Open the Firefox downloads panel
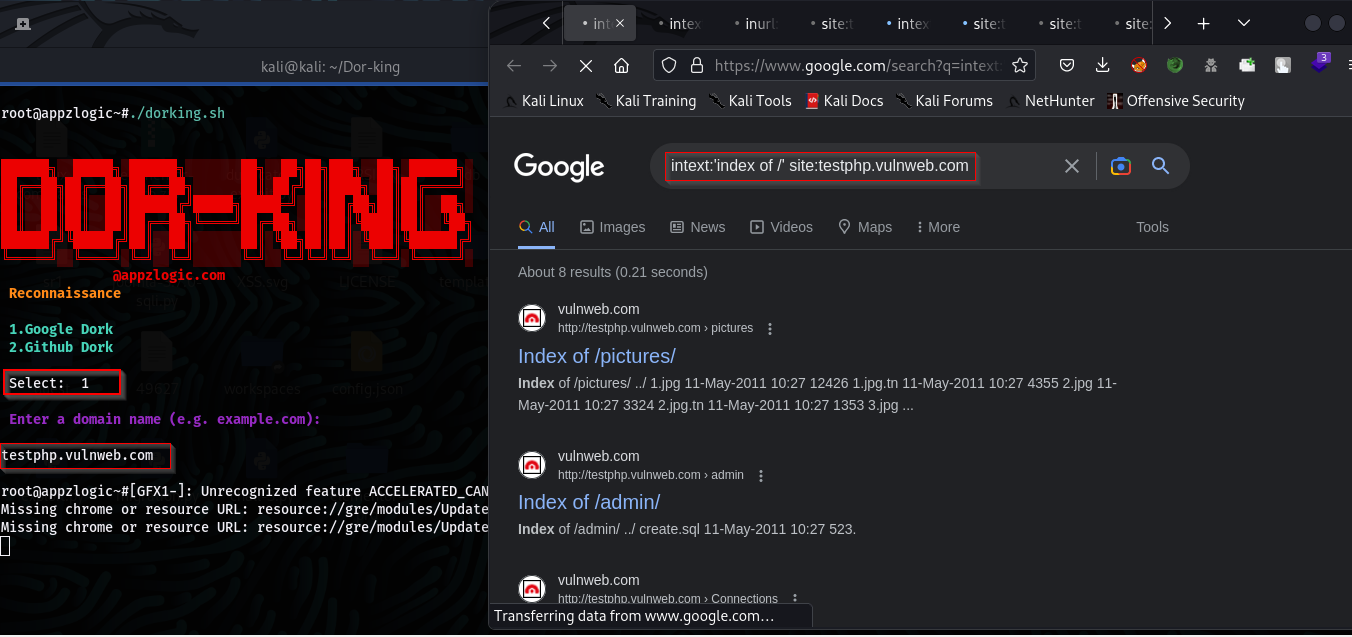The image size is (1352, 637). (x=1102, y=66)
